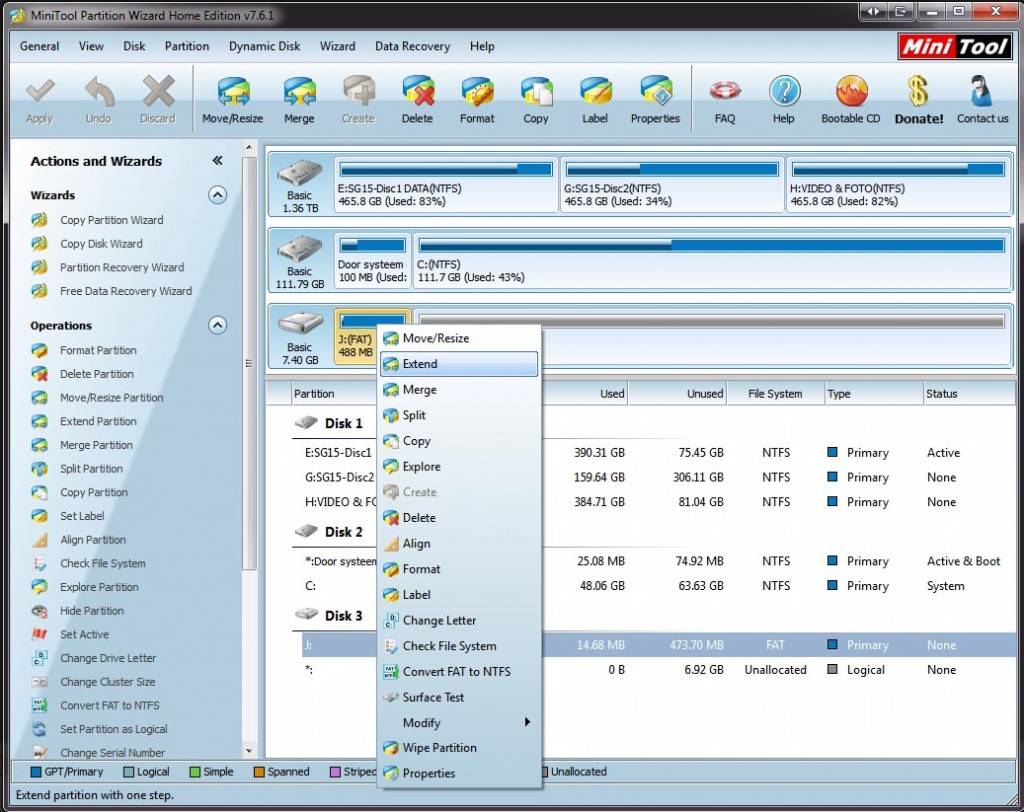
Task: Expand the Modify submenu arrow
Action: click(x=527, y=722)
